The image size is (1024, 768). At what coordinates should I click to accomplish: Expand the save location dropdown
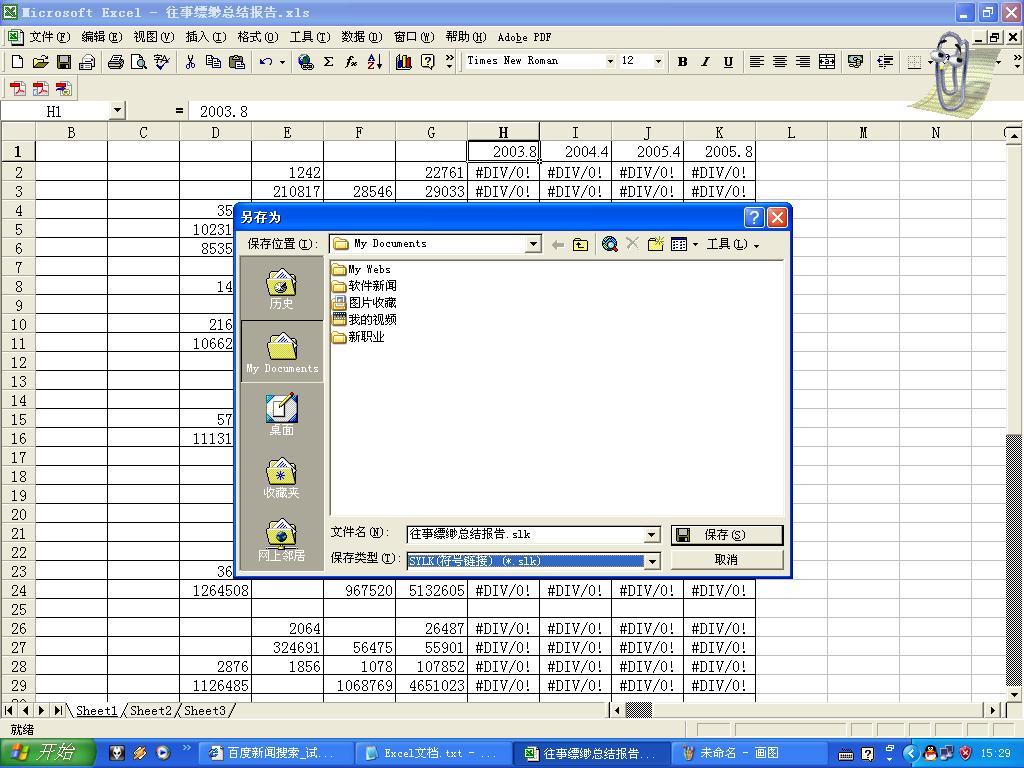tap(534, 244)
